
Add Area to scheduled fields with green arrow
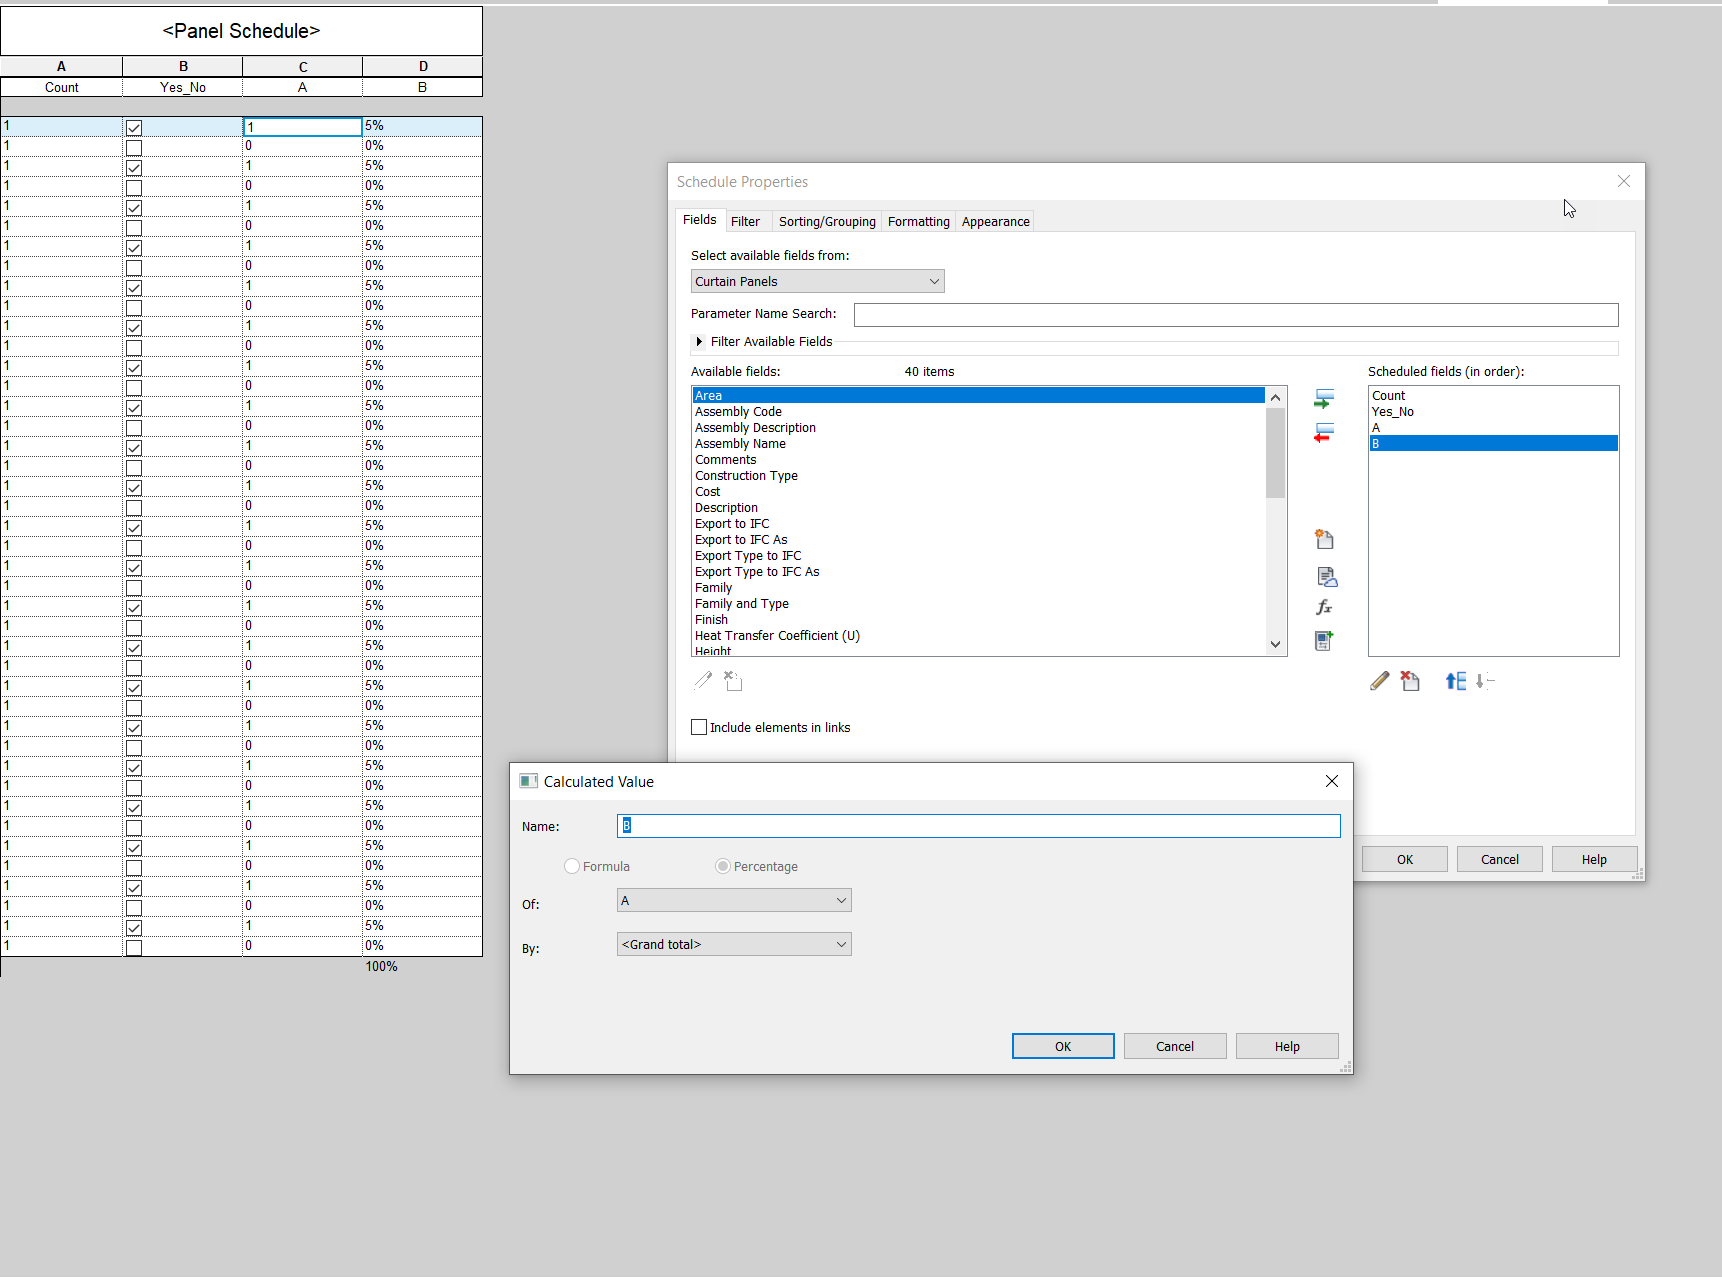tap(1324, 397)
